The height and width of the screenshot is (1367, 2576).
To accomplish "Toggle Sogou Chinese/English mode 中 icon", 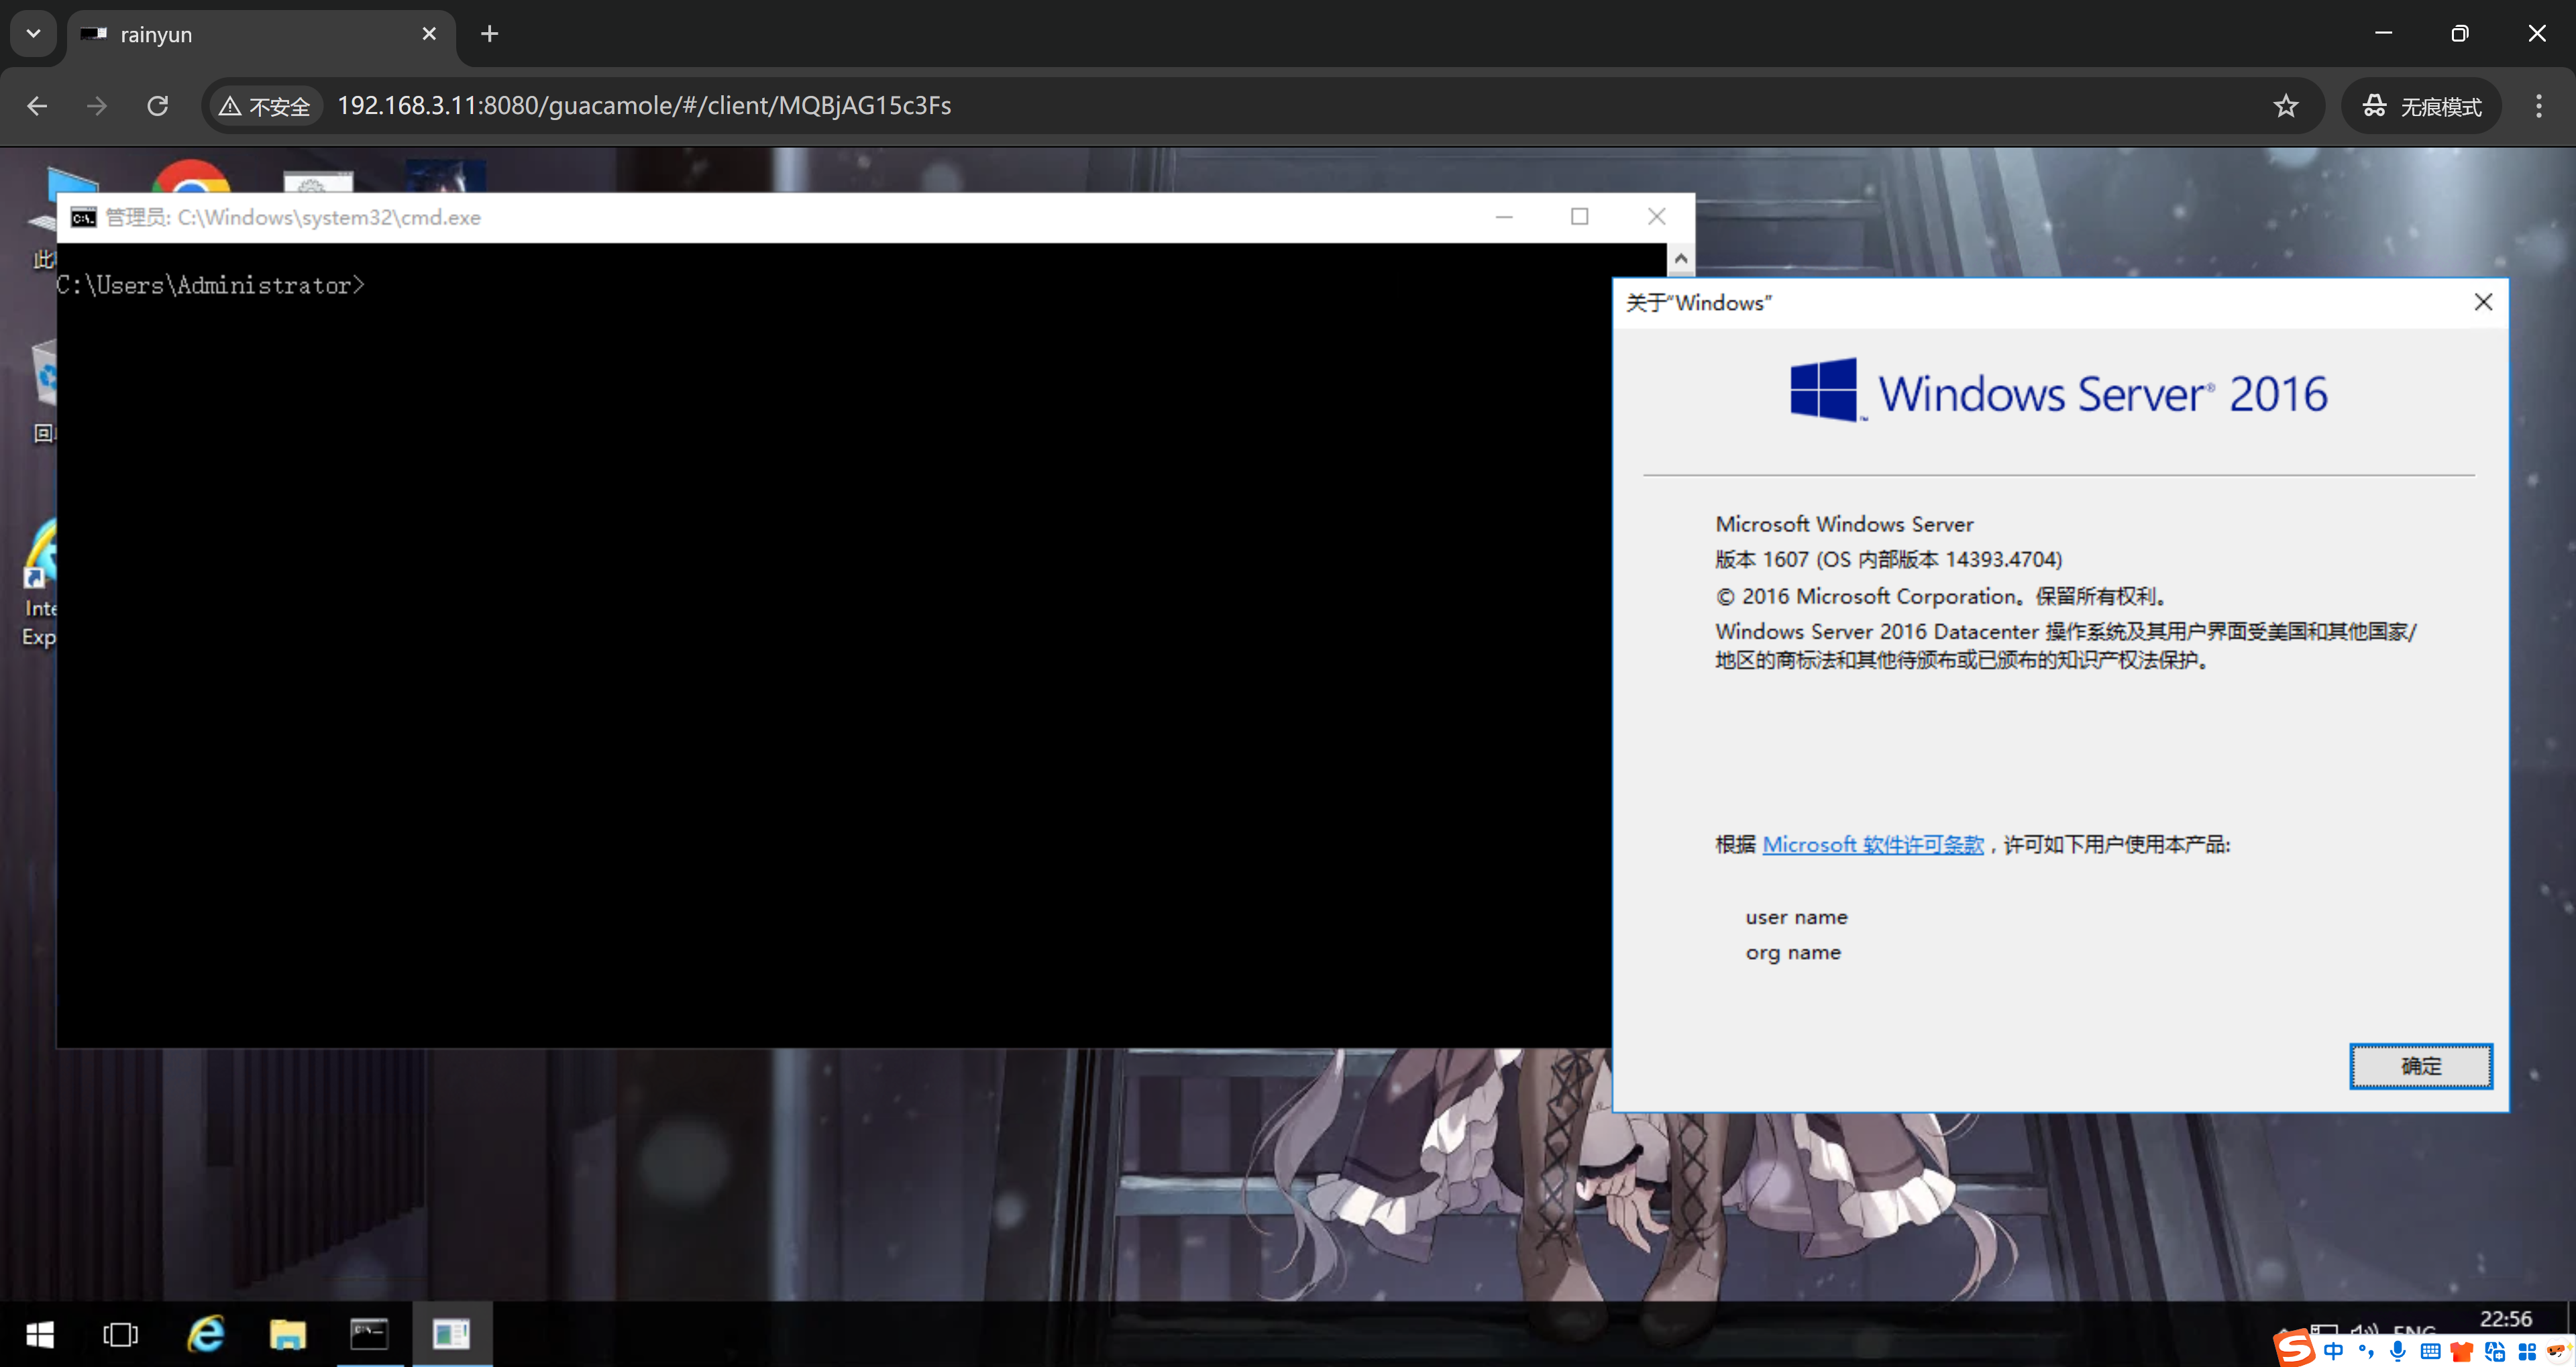I will pyautogui.click(x=2334, y=1351).
